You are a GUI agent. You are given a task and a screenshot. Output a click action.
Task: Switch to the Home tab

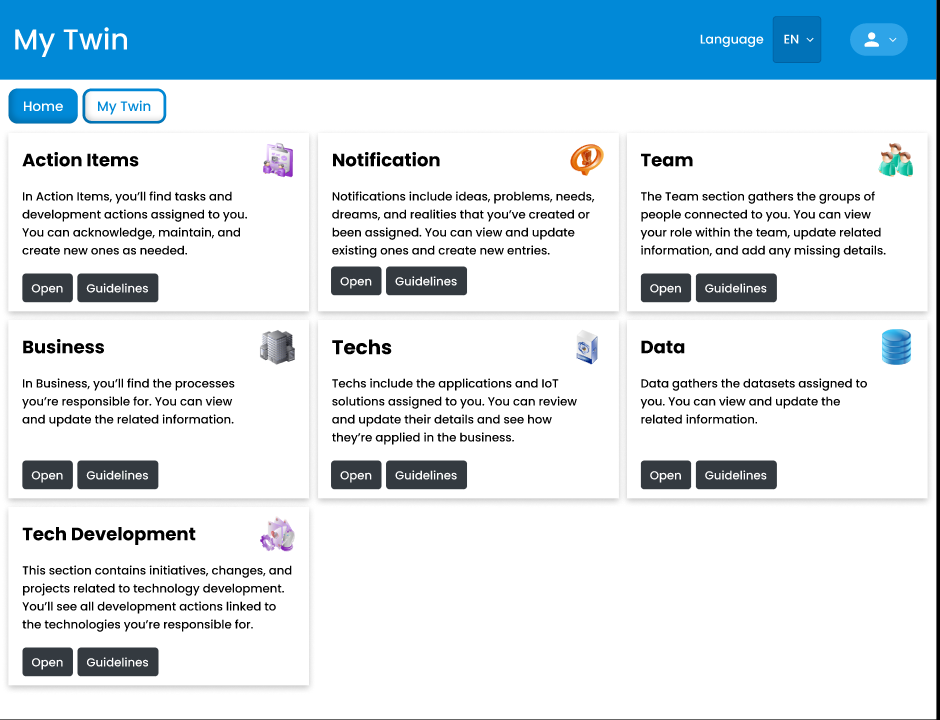click(x=43, y=106)
